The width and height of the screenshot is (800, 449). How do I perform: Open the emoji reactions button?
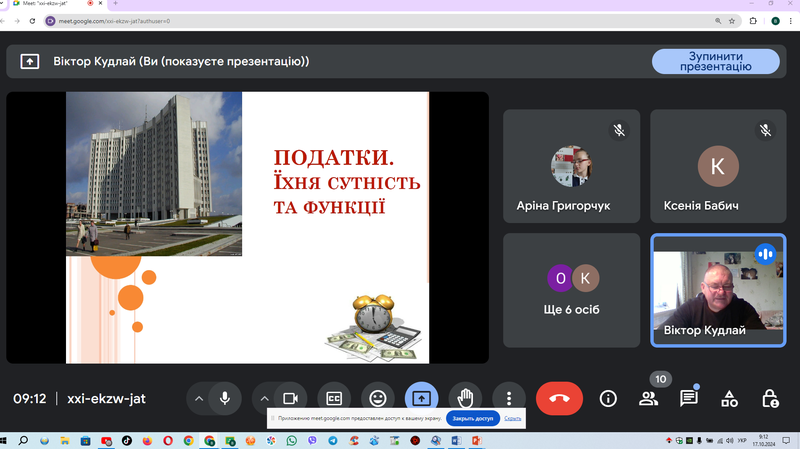pyautogui.click(x=378, y=398)
